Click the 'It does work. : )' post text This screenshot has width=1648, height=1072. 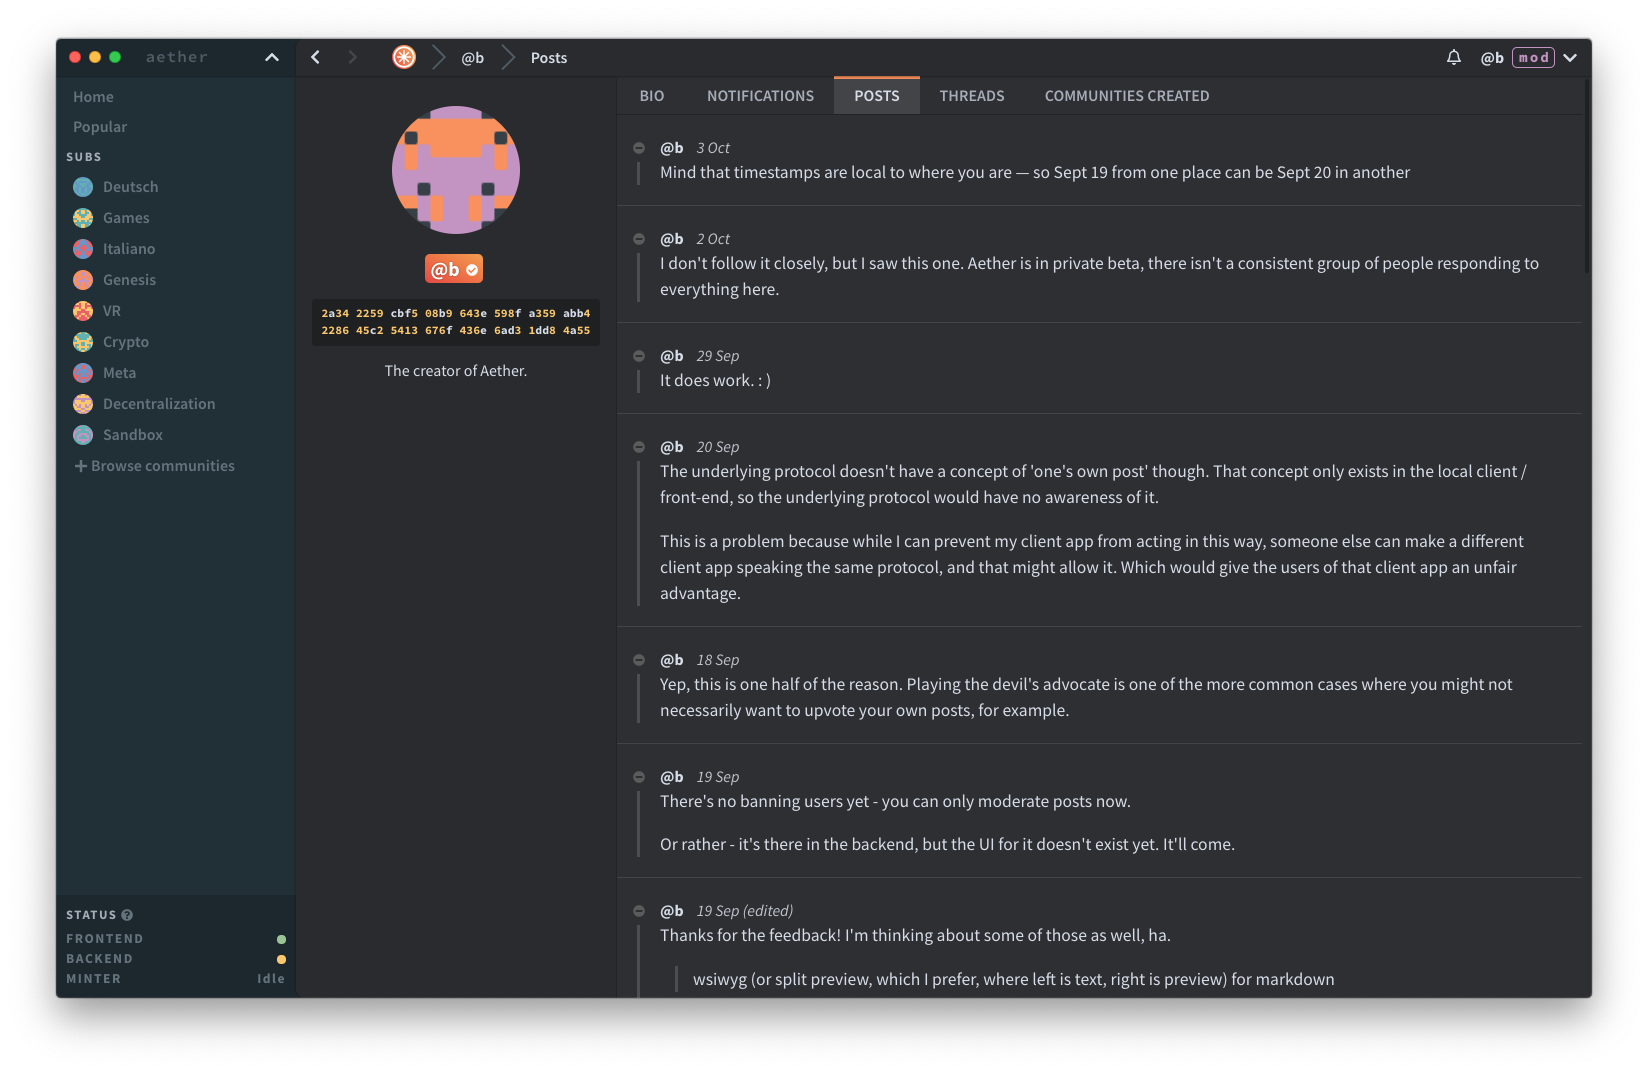click(715, 381)
